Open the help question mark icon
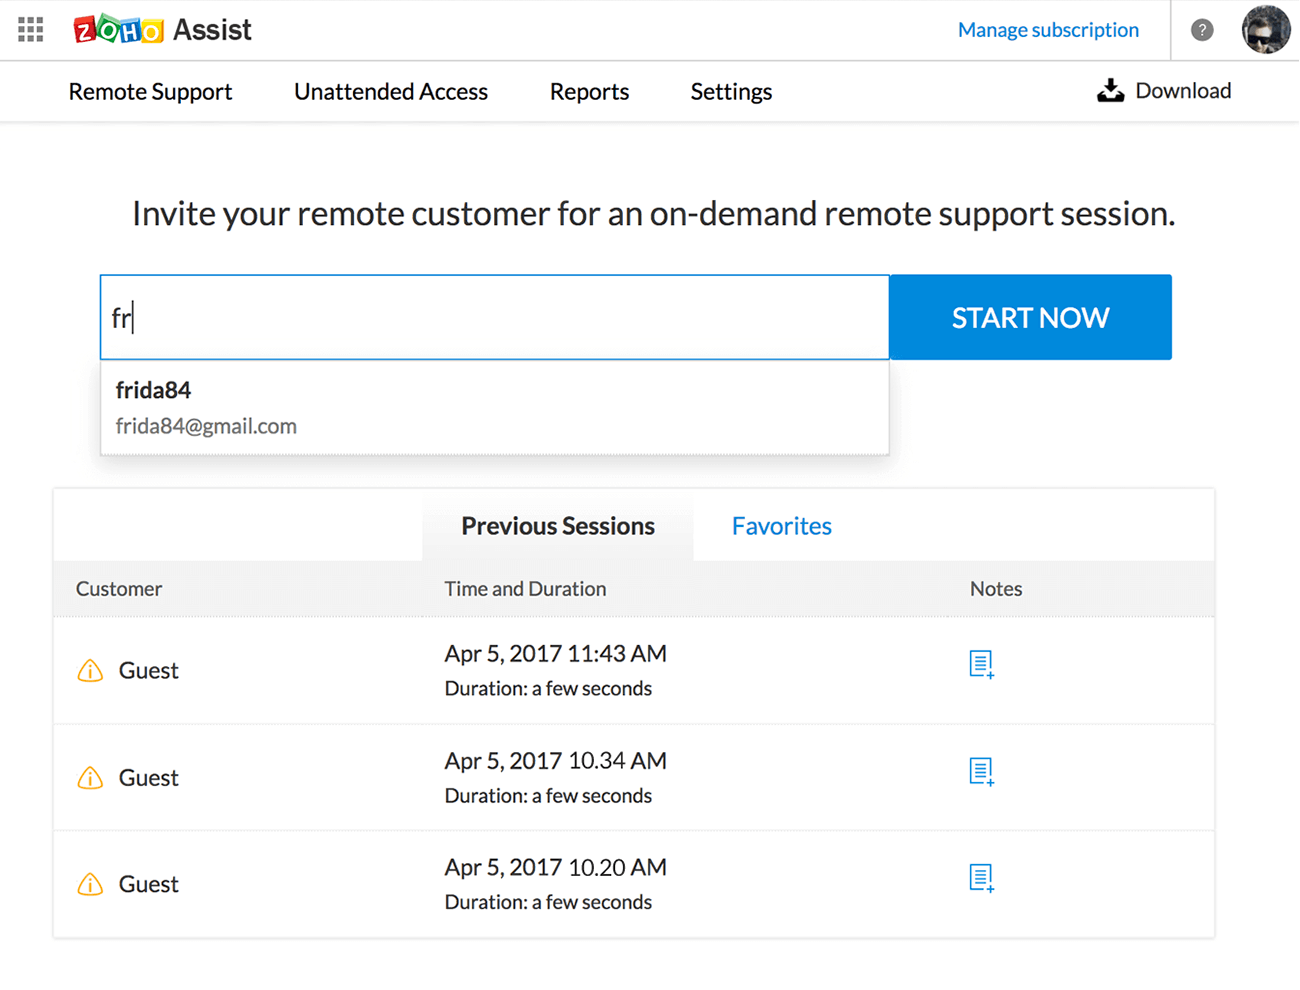The height and width of the screenshot is (990, 1300). (1202, 30)
